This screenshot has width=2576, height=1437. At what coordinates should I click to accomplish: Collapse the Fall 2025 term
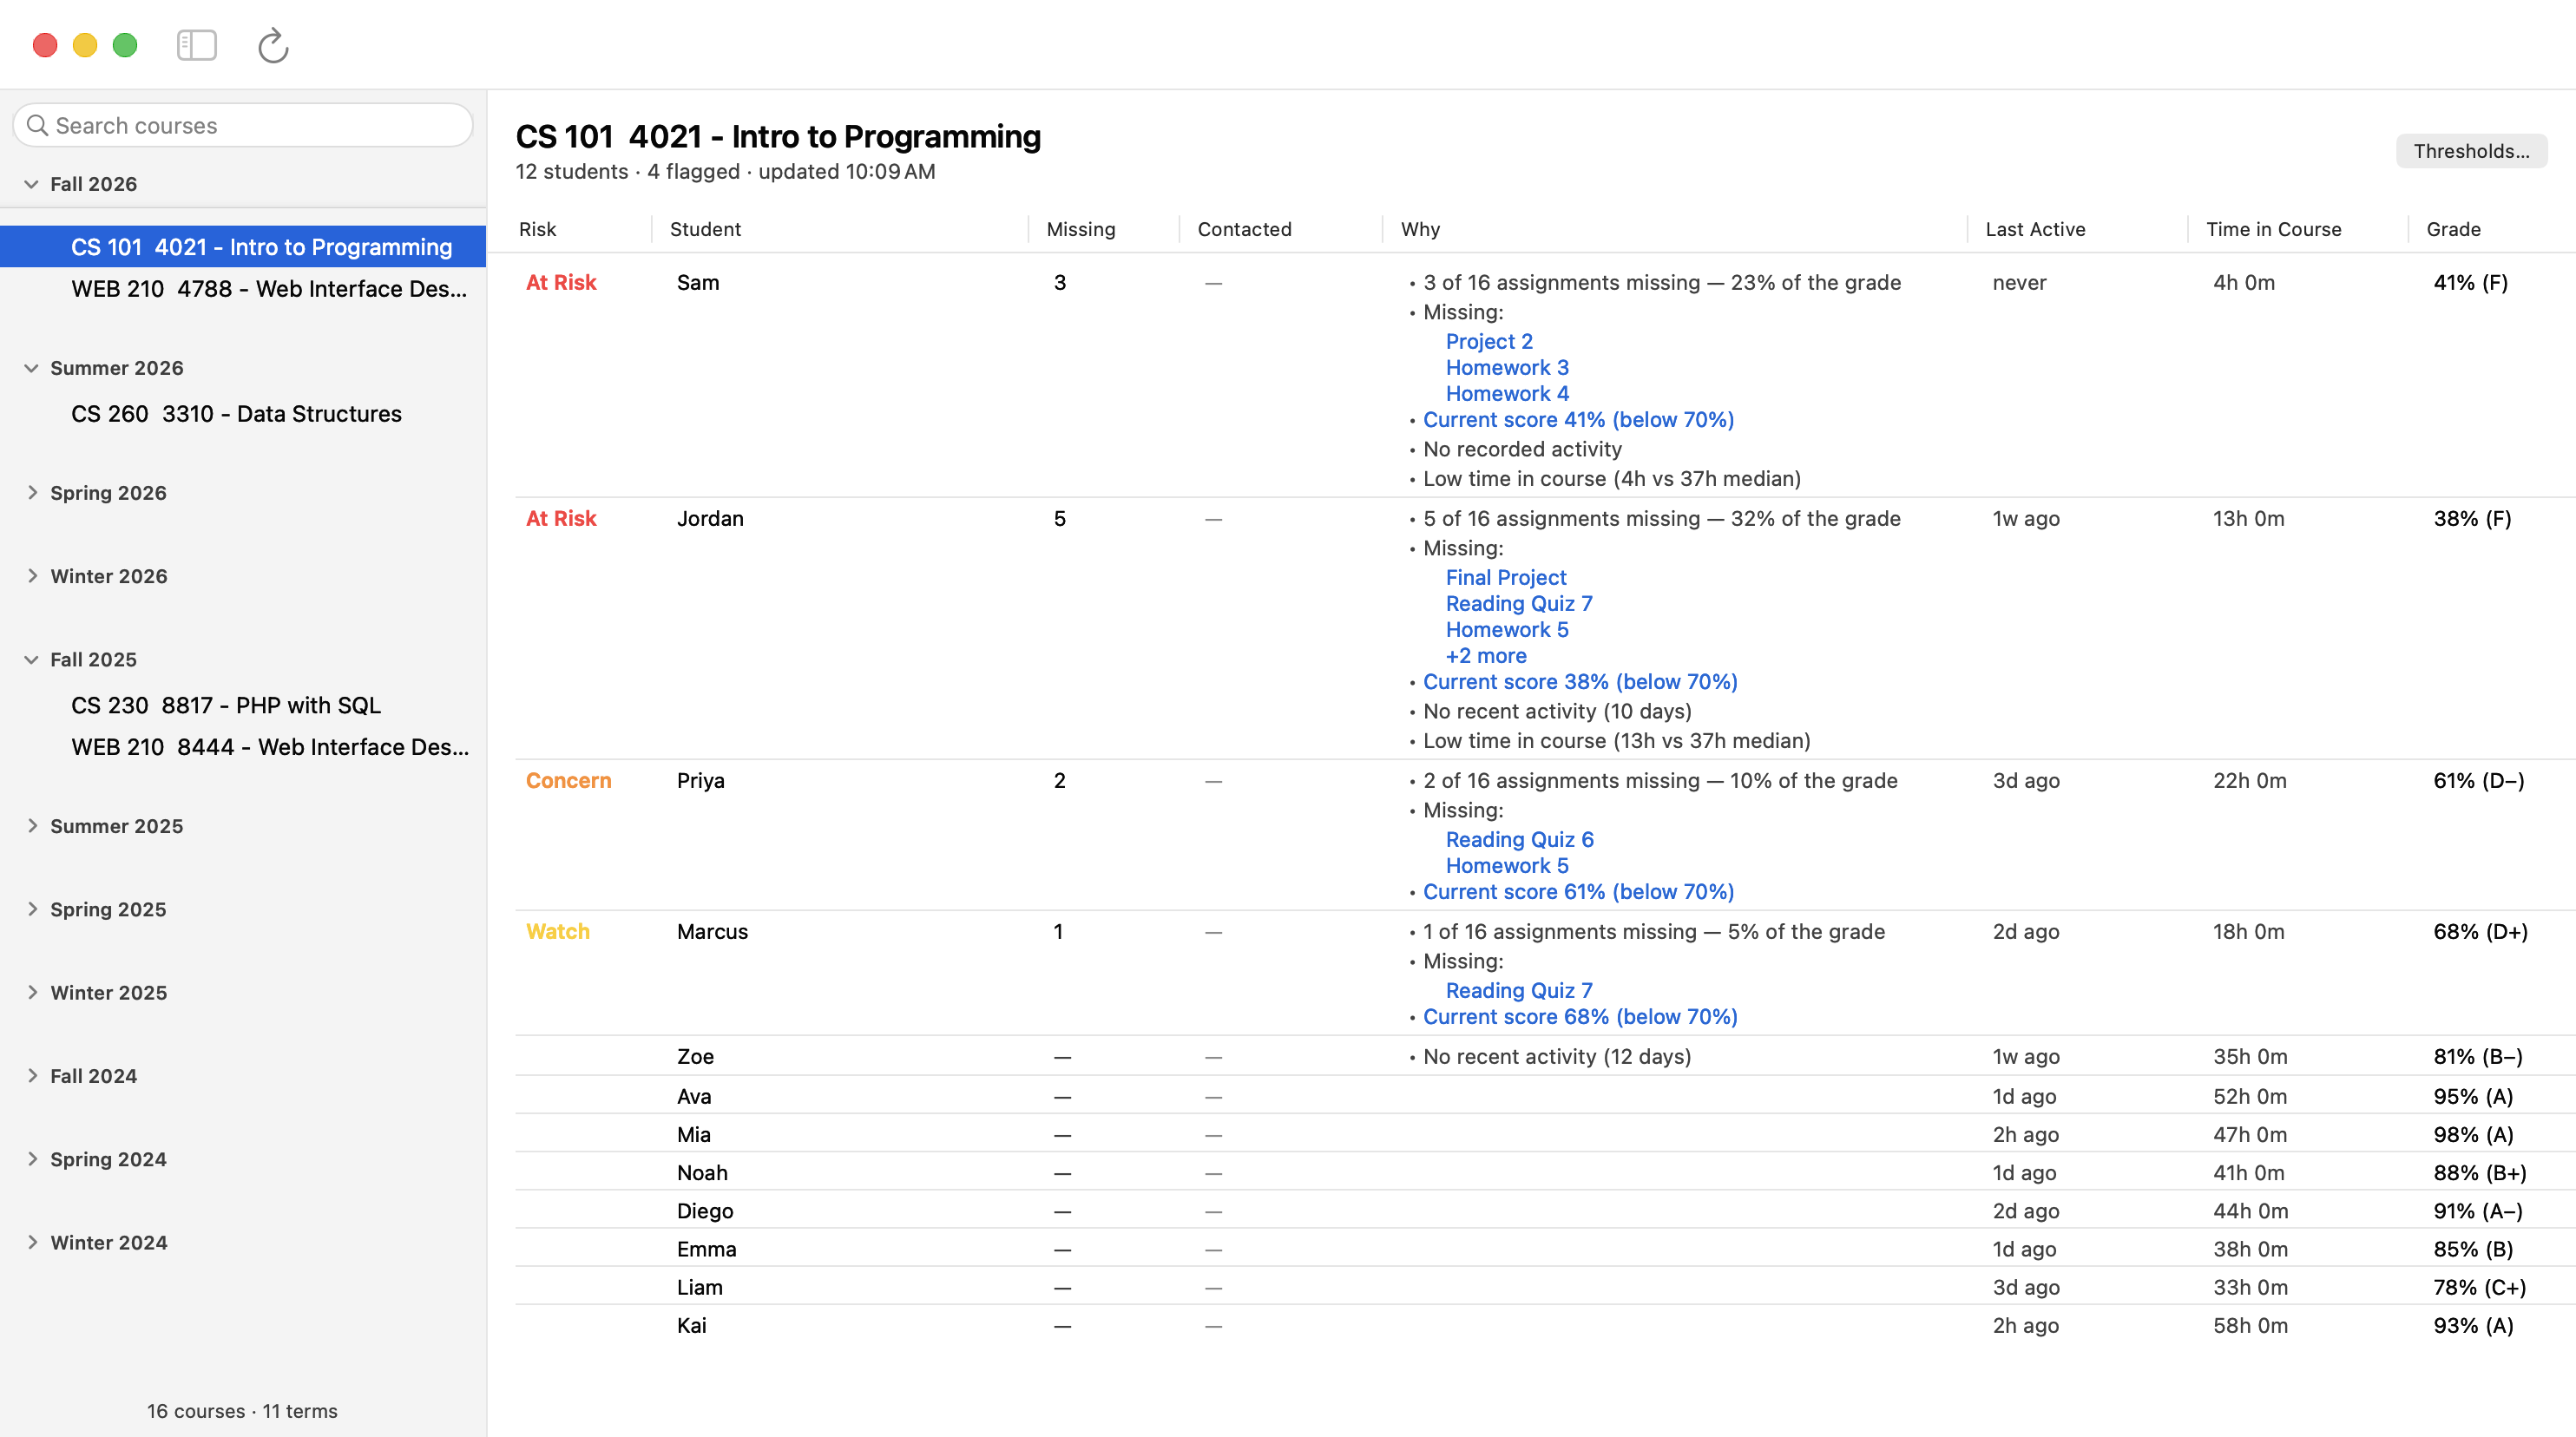coord(31,660)
